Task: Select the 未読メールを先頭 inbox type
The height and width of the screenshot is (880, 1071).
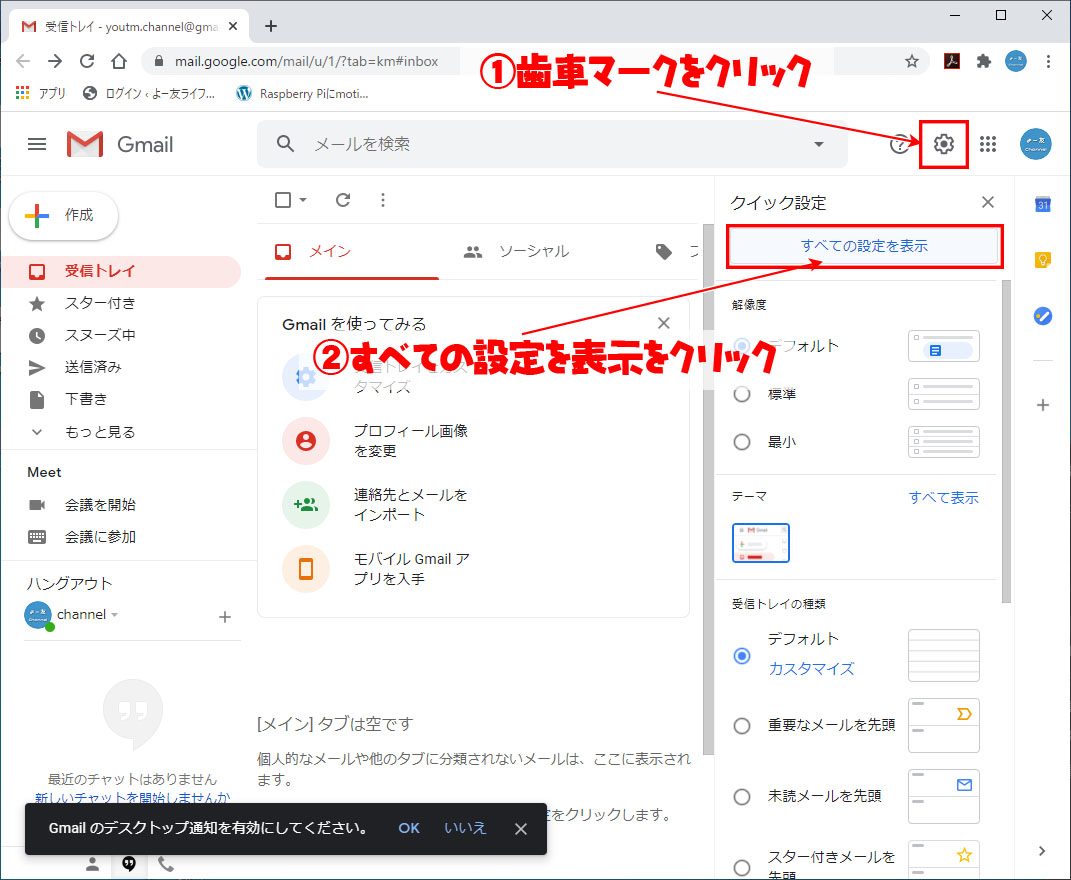Action: (741, 796)
